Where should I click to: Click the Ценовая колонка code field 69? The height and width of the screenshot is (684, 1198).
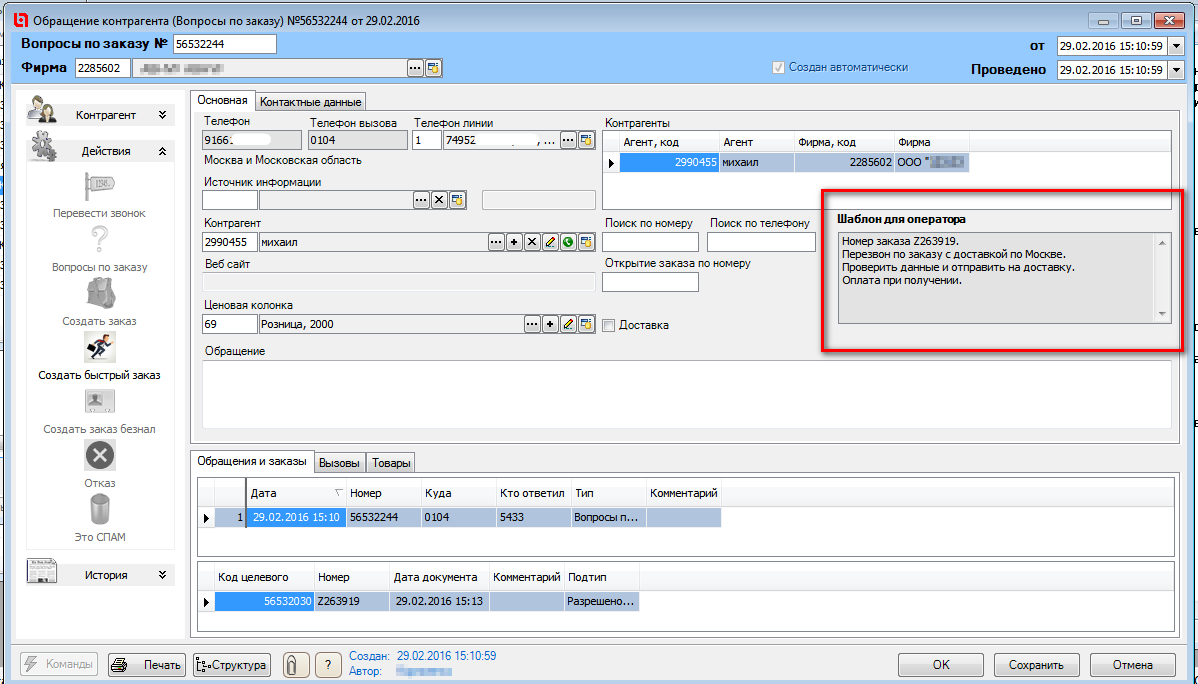coord(230,324)
